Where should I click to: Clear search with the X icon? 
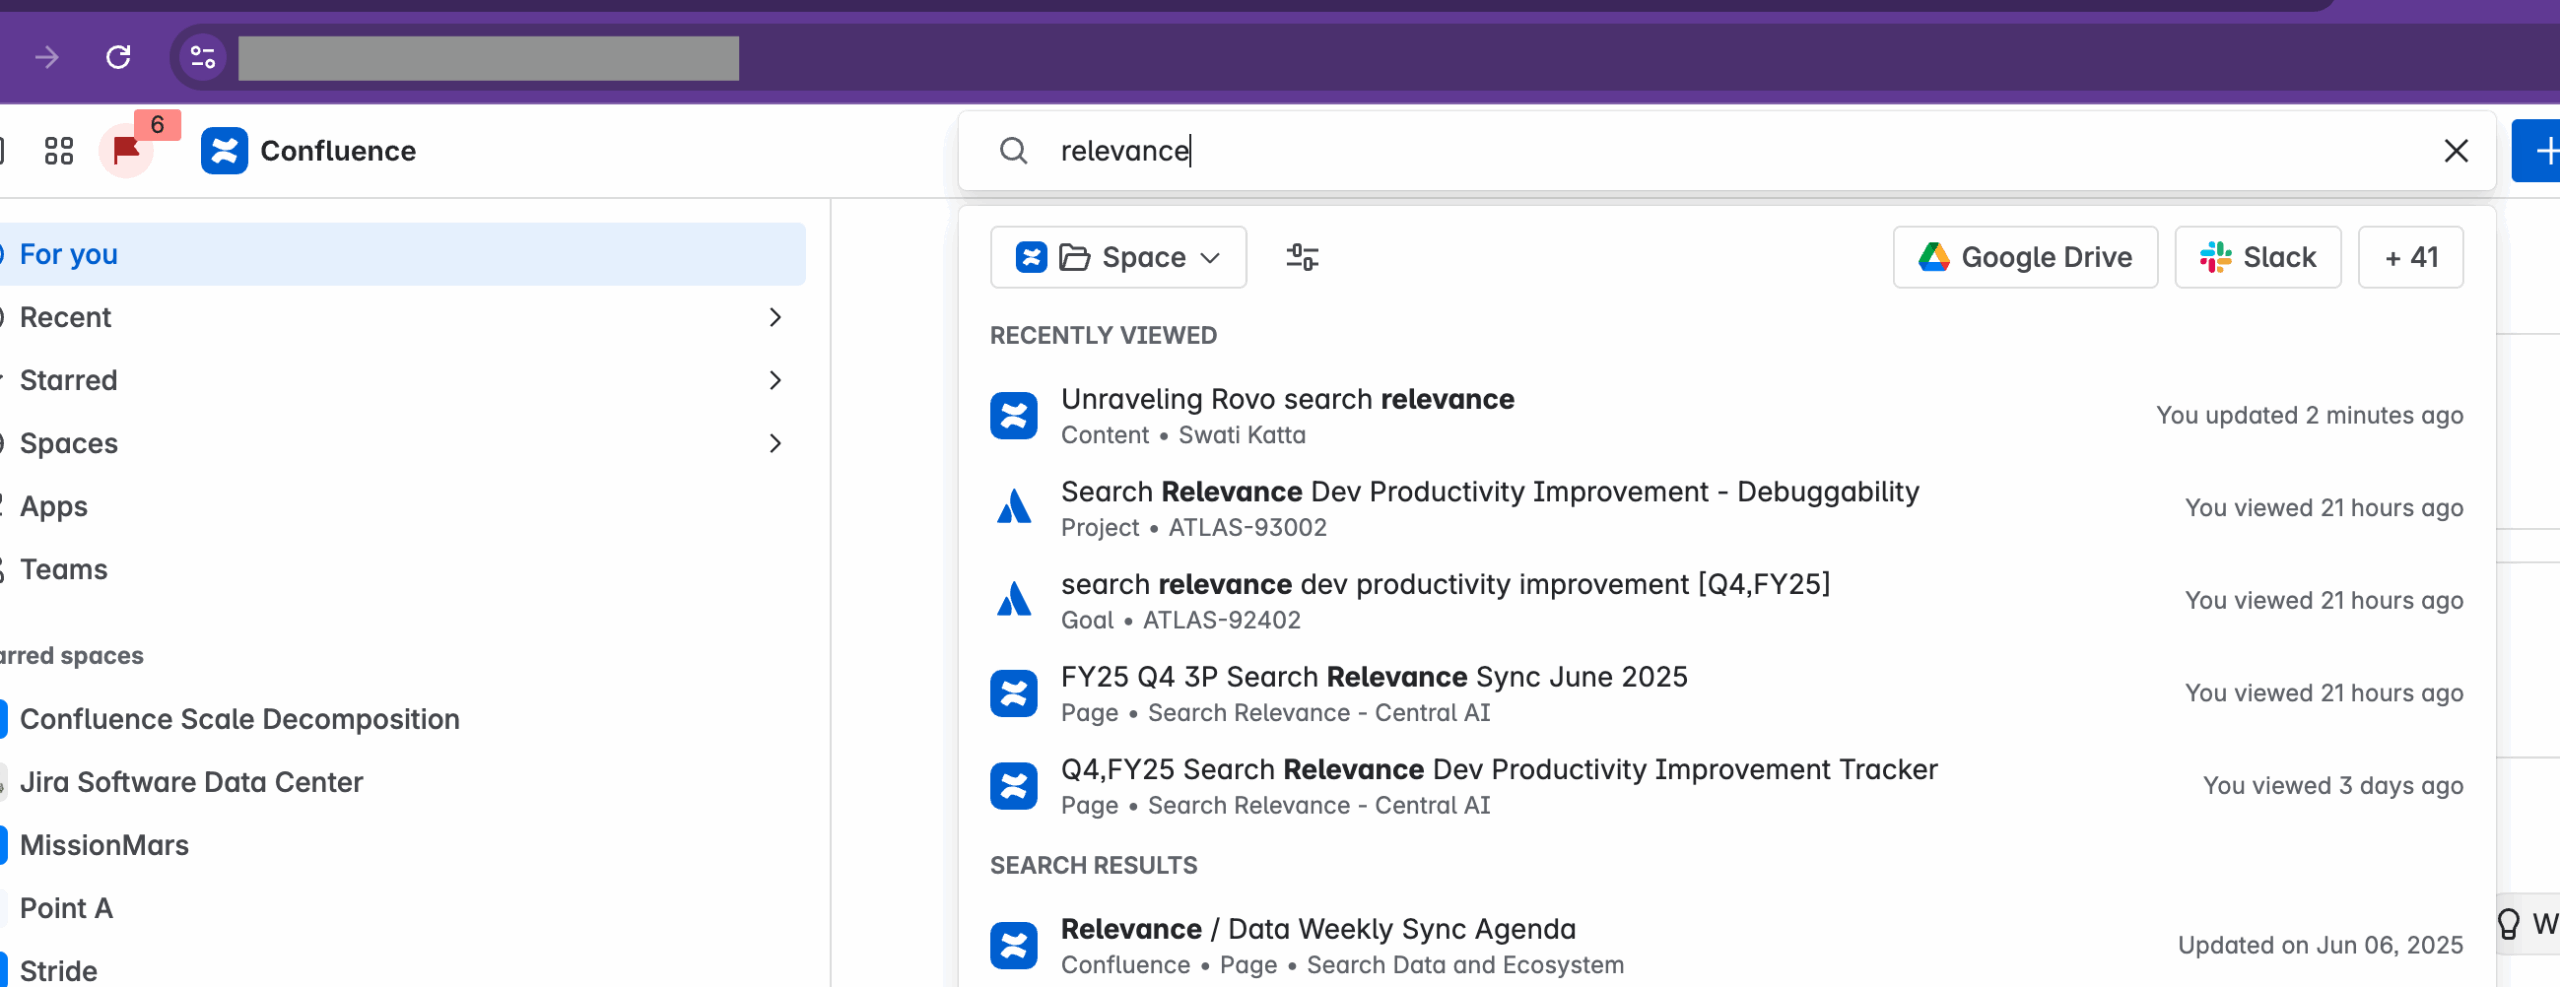(2455, 151)
